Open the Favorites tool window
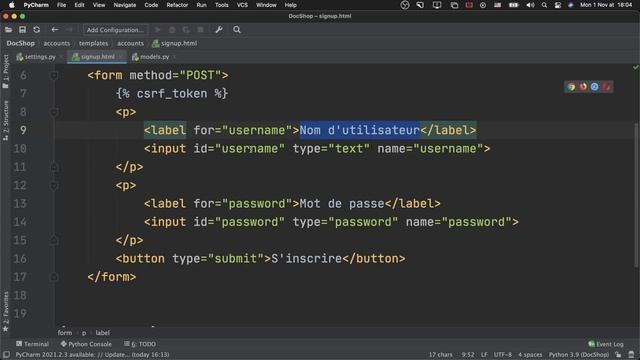 [5, 311]
